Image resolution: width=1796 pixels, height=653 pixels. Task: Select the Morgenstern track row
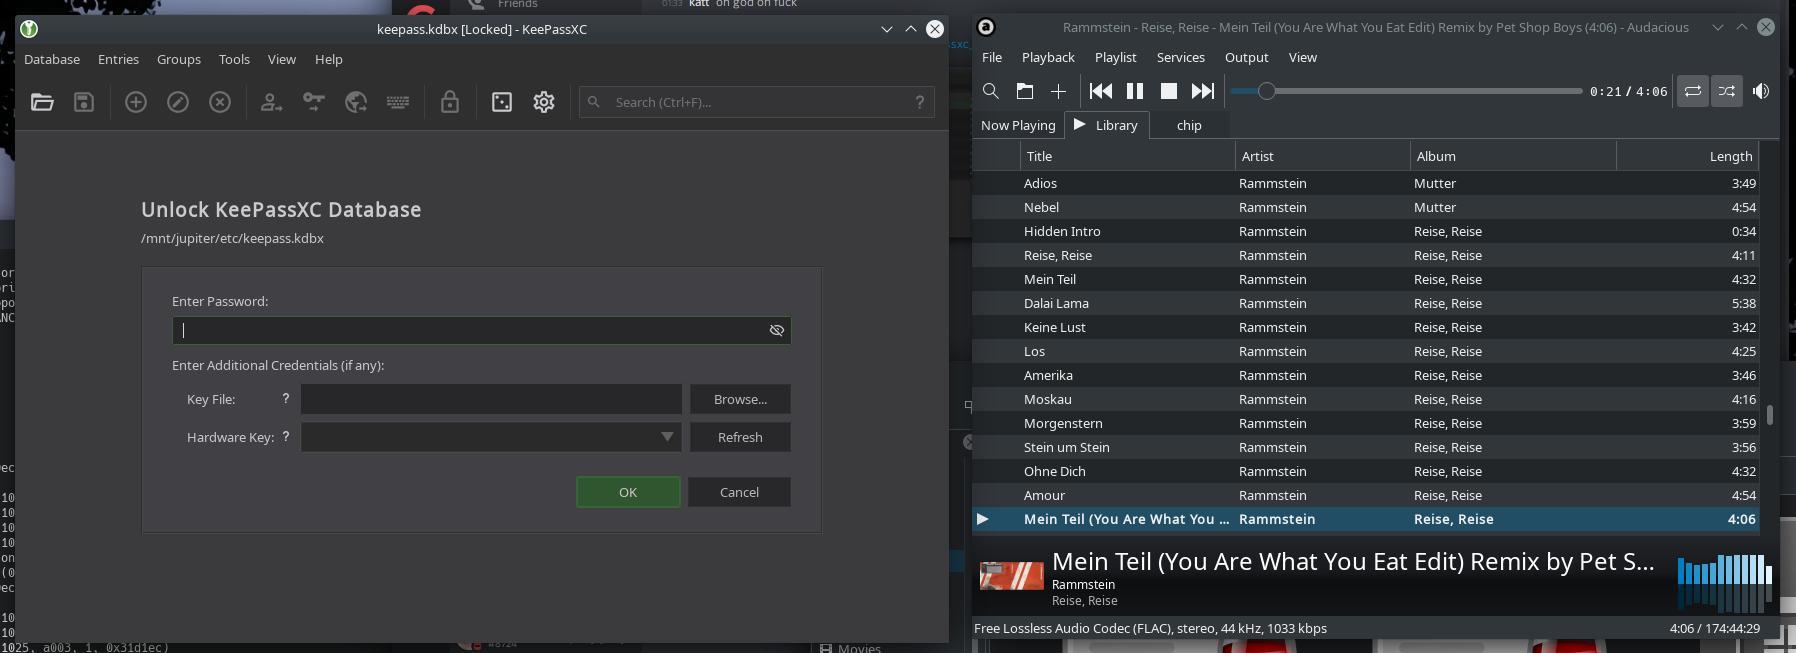[x=1366, y=423]
